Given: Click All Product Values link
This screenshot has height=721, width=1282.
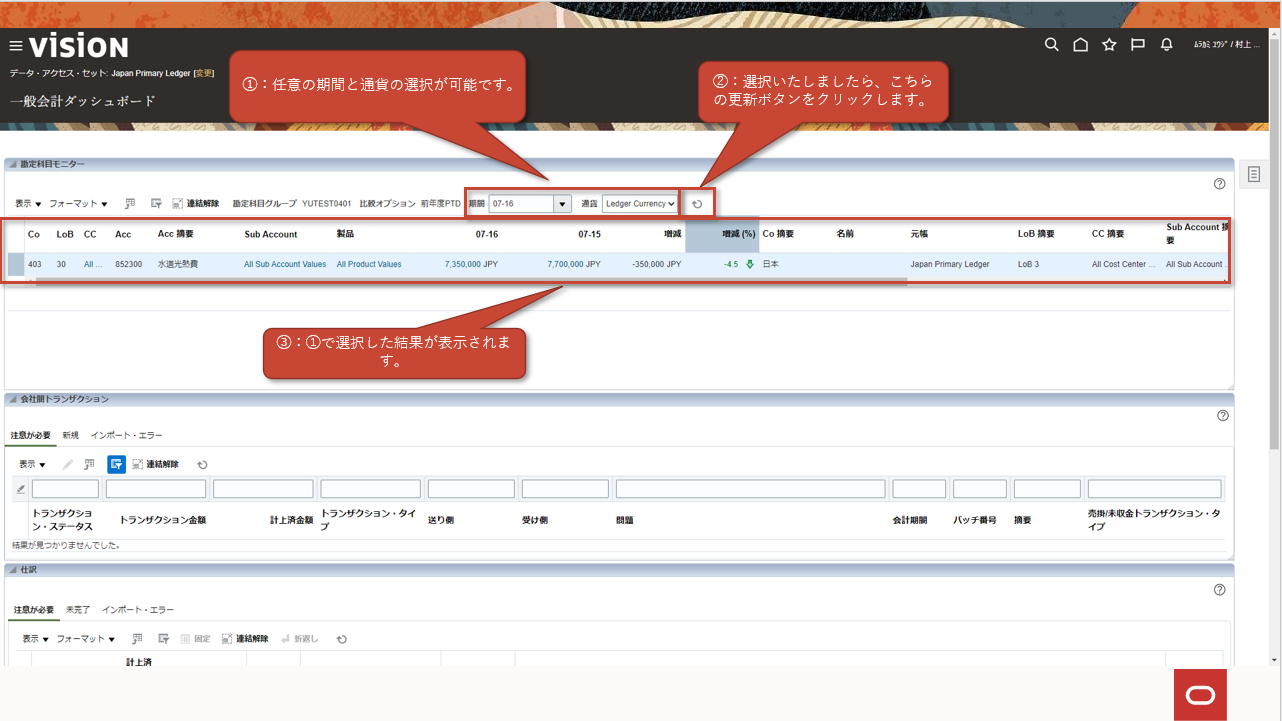Looking at the screenshot, I should coord(369,264).
